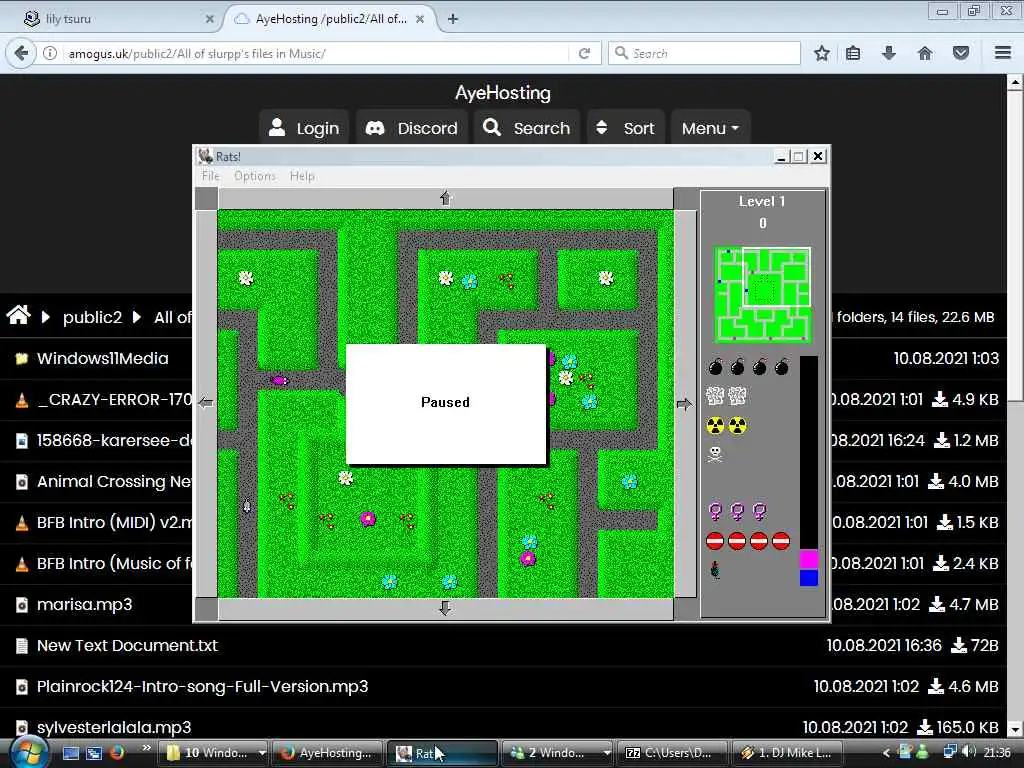Open the Sort options on AyeHosting
Image resolution: width=1024 pixels, height=768 pixels.
626,128
